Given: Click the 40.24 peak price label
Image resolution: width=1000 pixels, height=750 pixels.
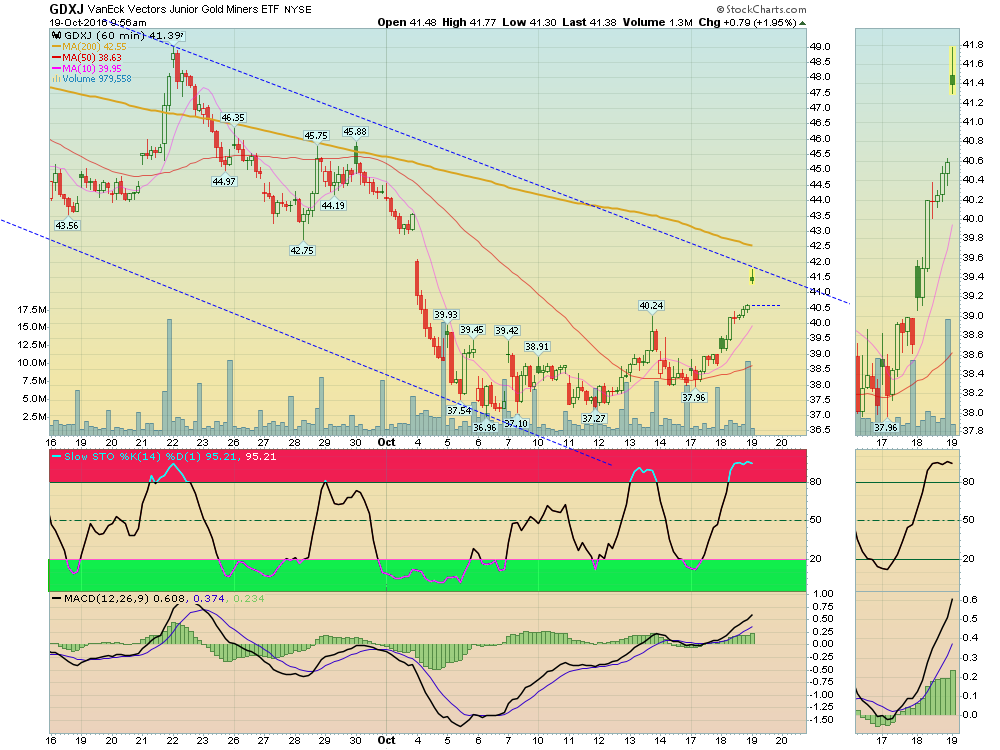Looking at the screenshot, I should (x=651, y=306).
